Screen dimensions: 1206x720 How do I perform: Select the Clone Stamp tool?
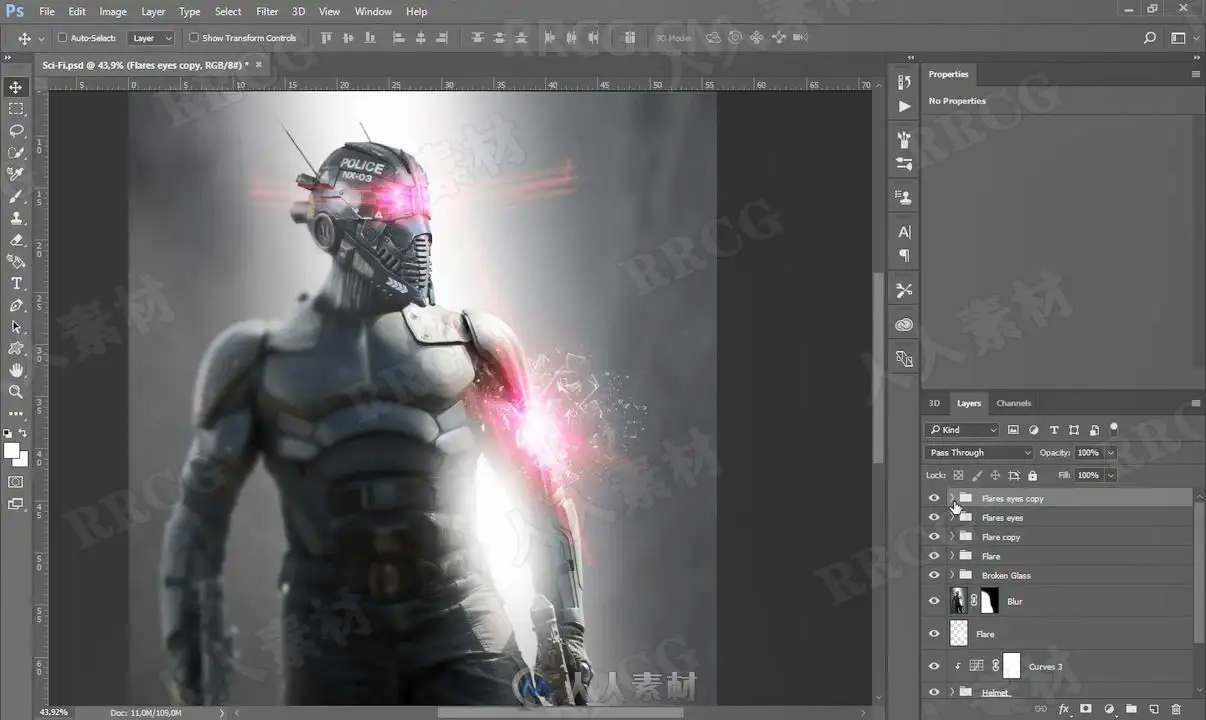[16, 218]
